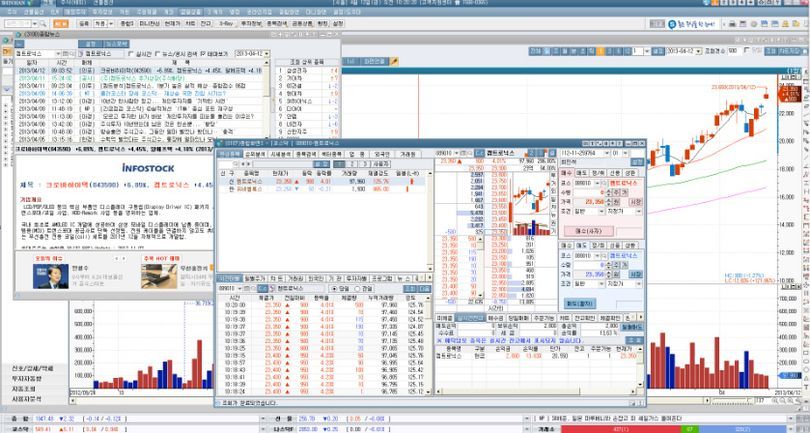Open the 일반 condition dropdown in buy form
The width and height of the screenshot is (810, 433).
pyautogui.click(x=601, y=211)
